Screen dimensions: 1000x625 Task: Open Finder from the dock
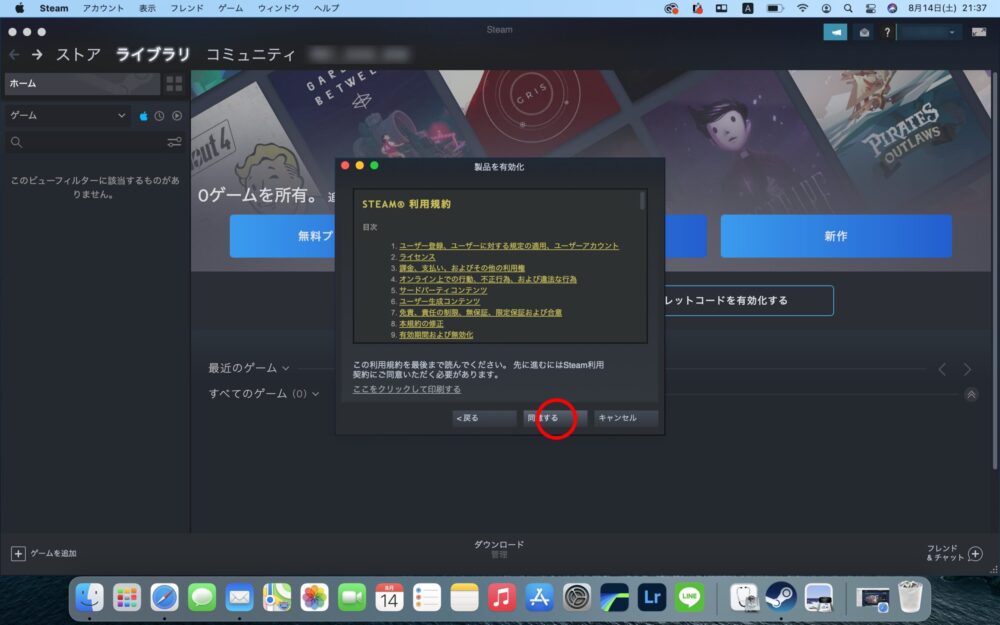tap(90, 598)
